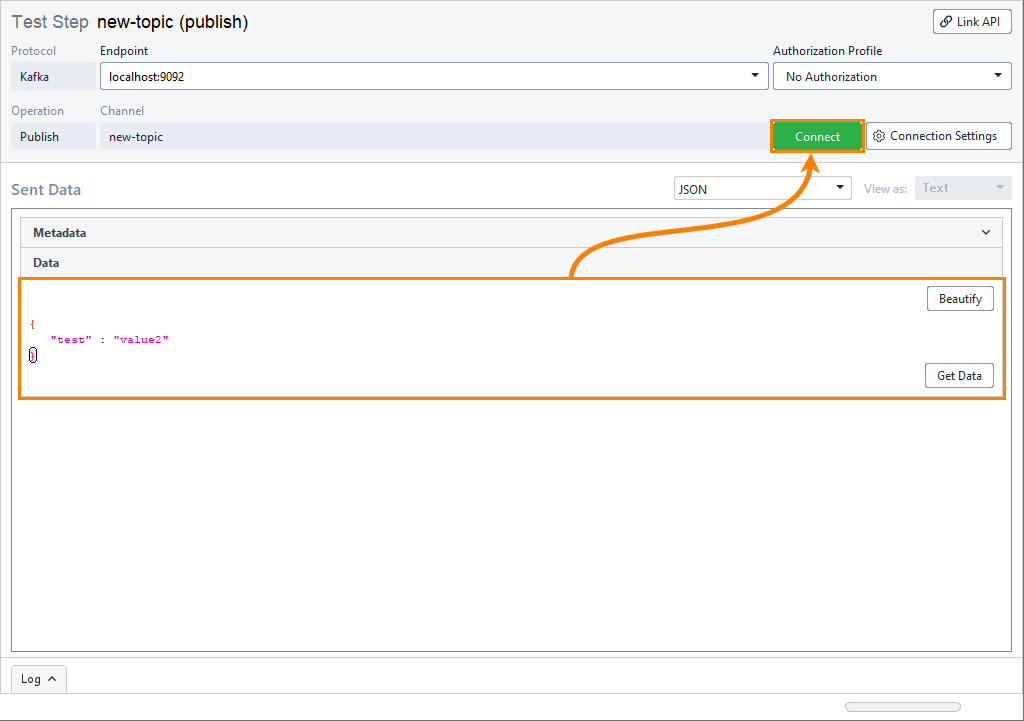This screenshot has width=1024, height=721.
Task: Click the Log panel chevron arrow
Action: coord(51,678)
